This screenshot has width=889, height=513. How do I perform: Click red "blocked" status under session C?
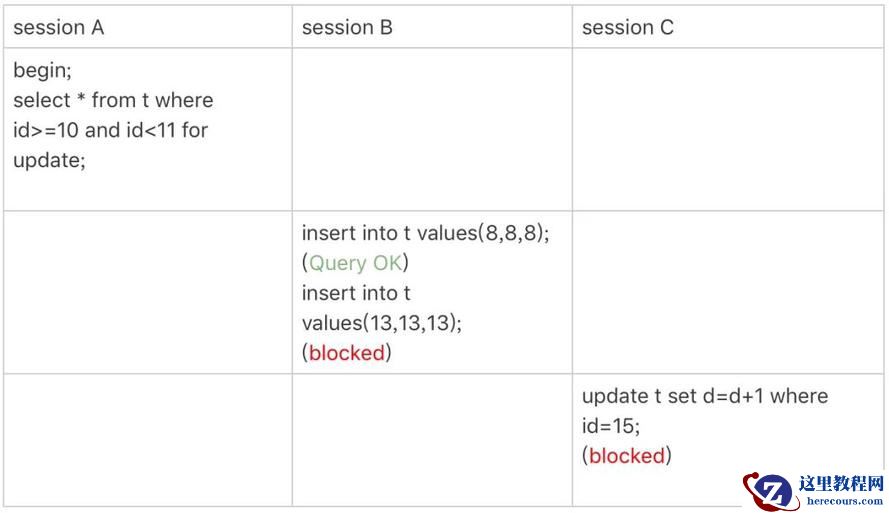click(x=627, y=456)
